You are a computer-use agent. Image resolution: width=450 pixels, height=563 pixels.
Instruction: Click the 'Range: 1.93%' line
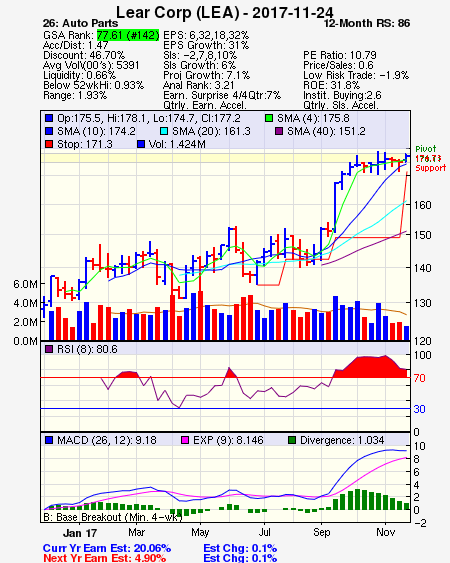75,96
